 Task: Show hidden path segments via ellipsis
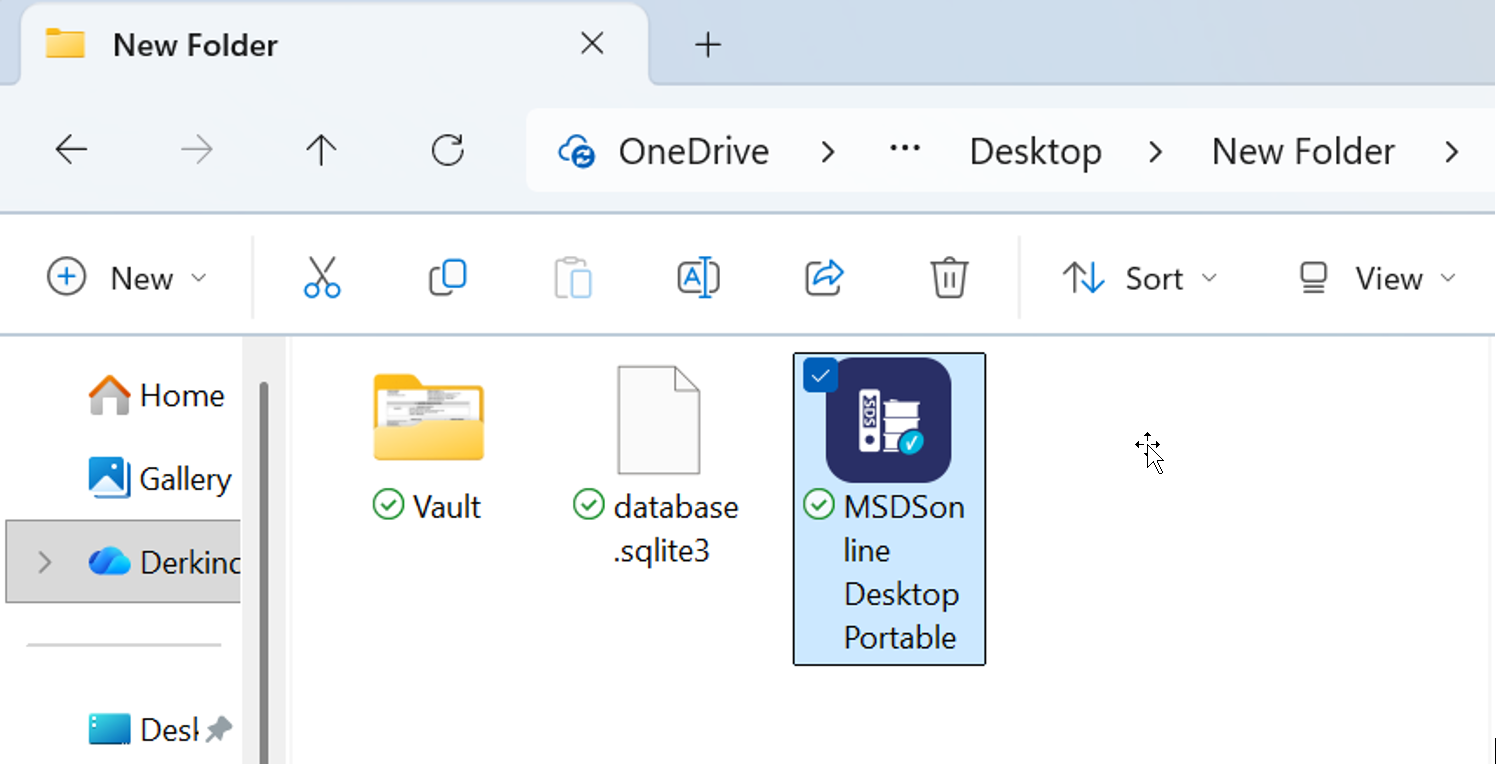pos(904,150)
